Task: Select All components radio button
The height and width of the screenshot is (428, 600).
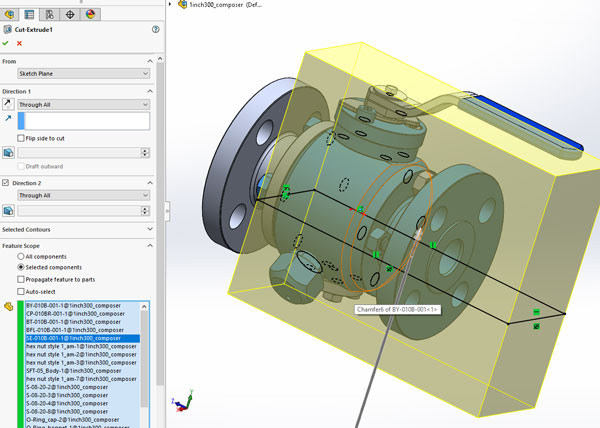Action: point(22,257)
